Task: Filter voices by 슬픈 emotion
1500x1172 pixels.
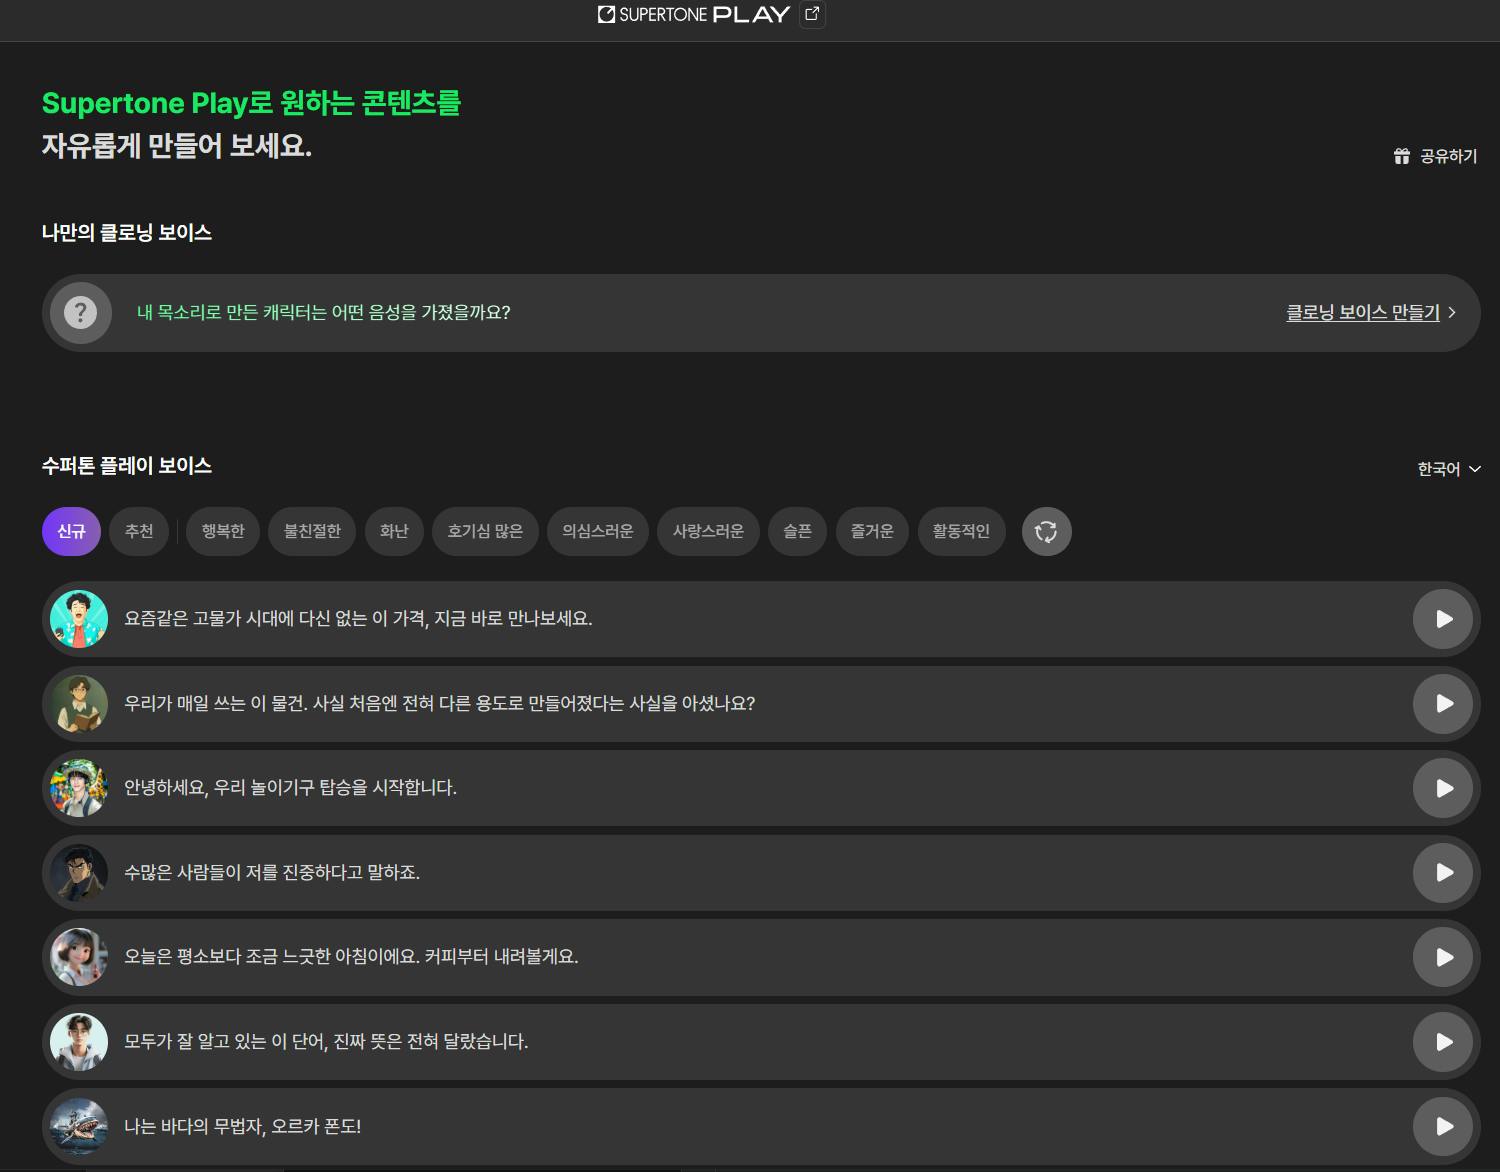Action: point(797,531)
